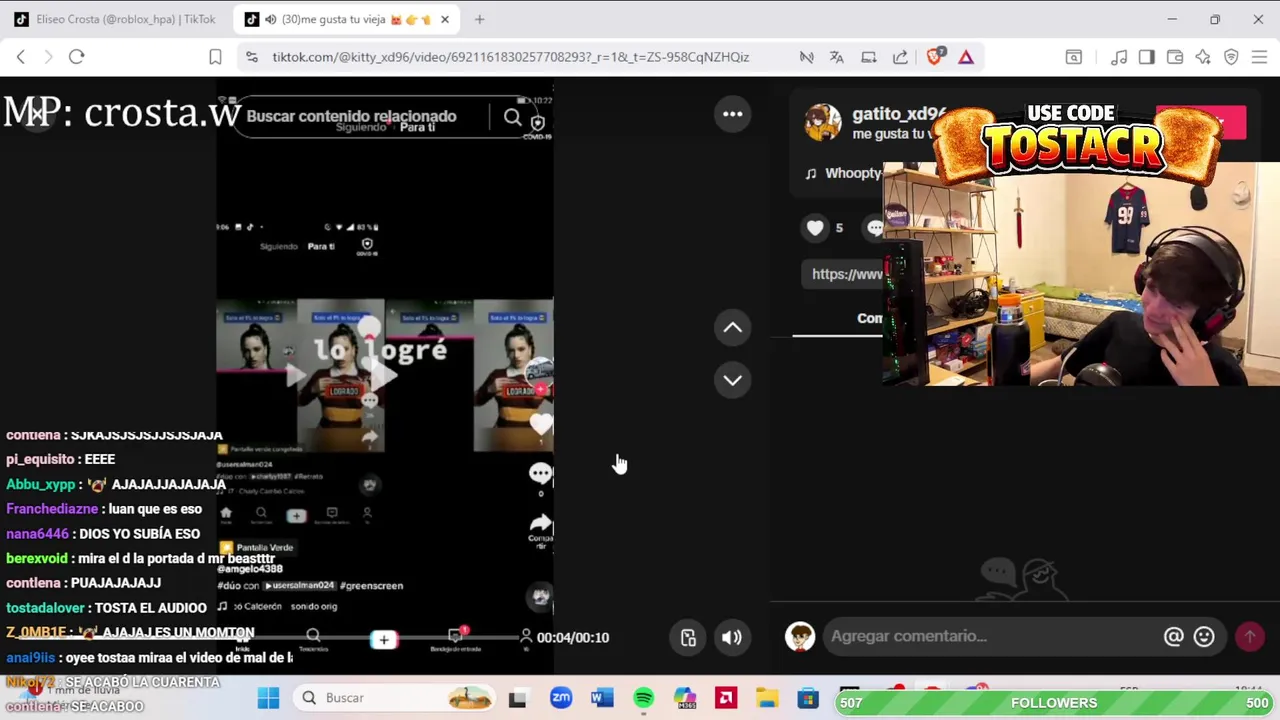
Task: Launch Microsoft Word from taskbar
Action: pos(602,698)
